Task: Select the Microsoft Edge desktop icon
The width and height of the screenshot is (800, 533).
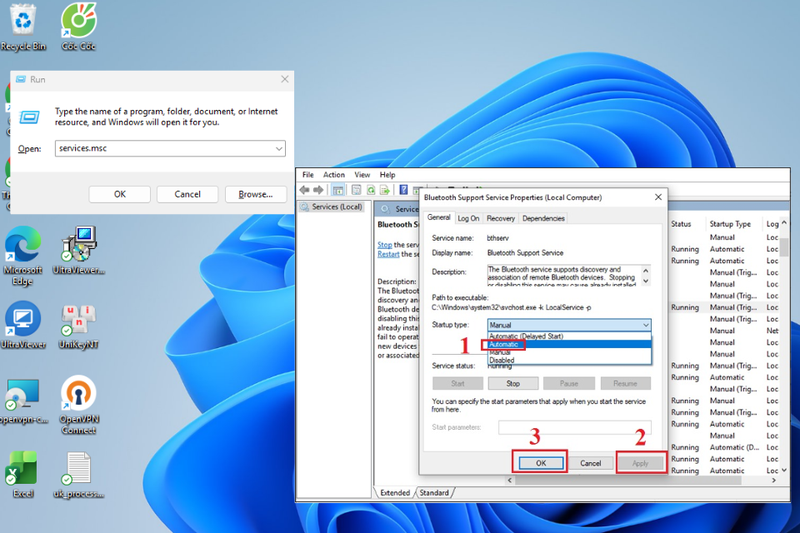Action: (x=23, y=256)
